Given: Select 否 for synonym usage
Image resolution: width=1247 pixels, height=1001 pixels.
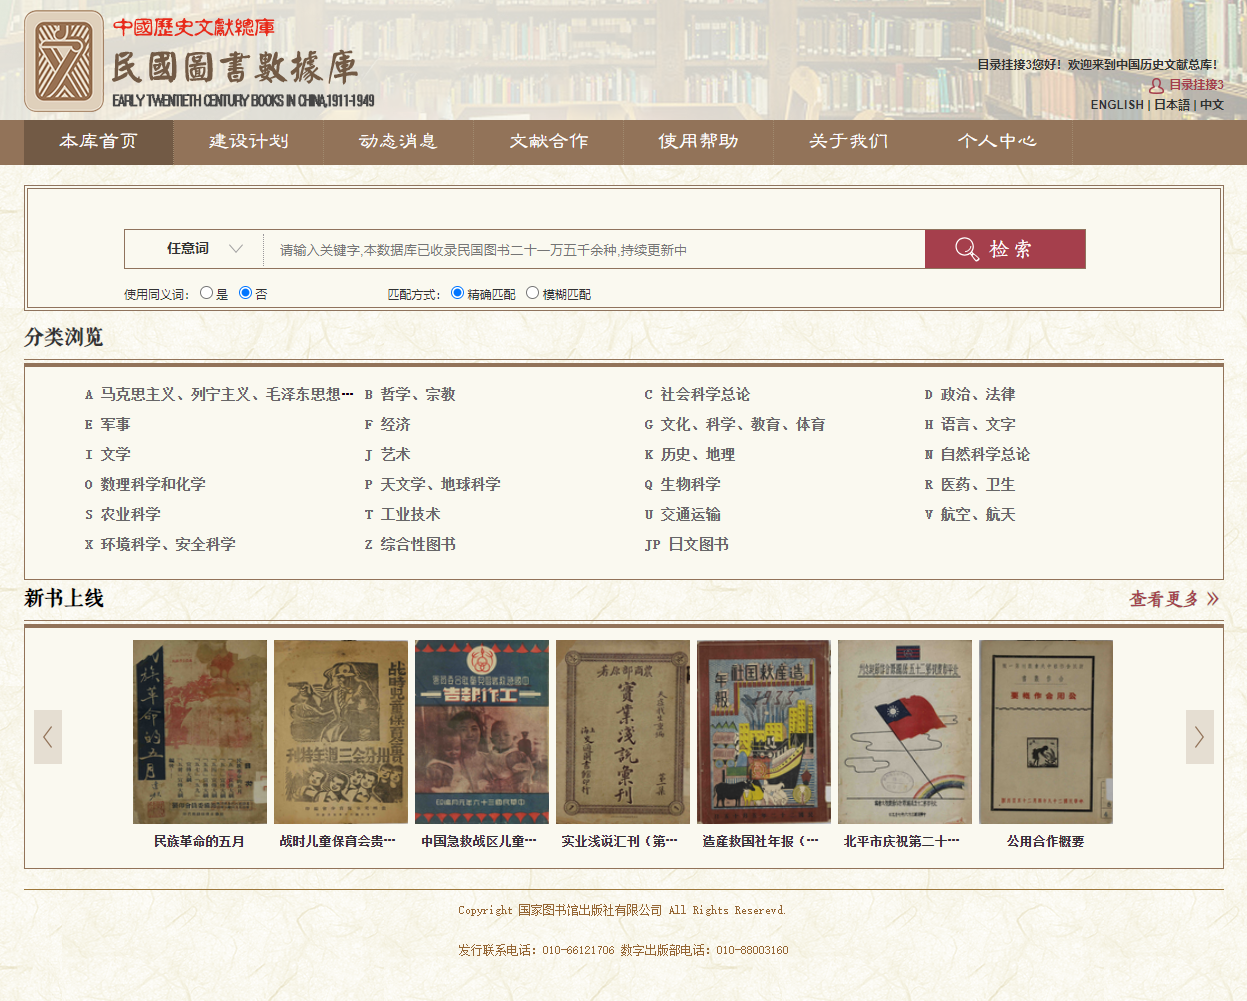Looking at the screenshot, I should [246, 293].
